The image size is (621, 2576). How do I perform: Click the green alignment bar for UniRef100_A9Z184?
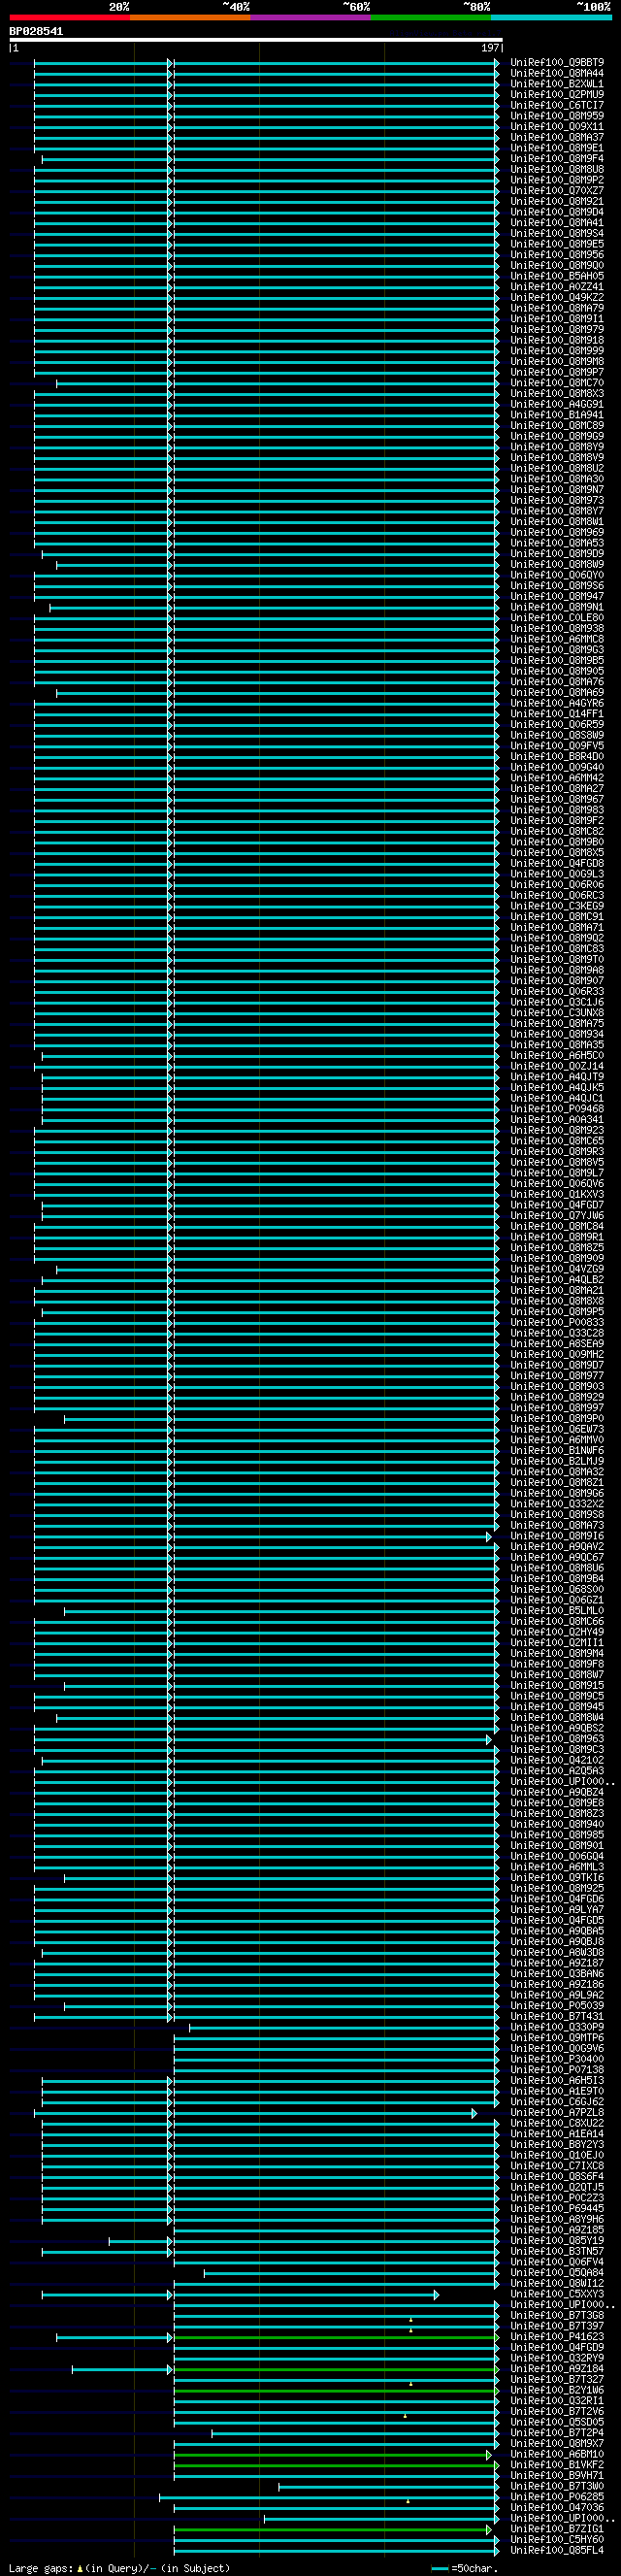pos(336,2371)
